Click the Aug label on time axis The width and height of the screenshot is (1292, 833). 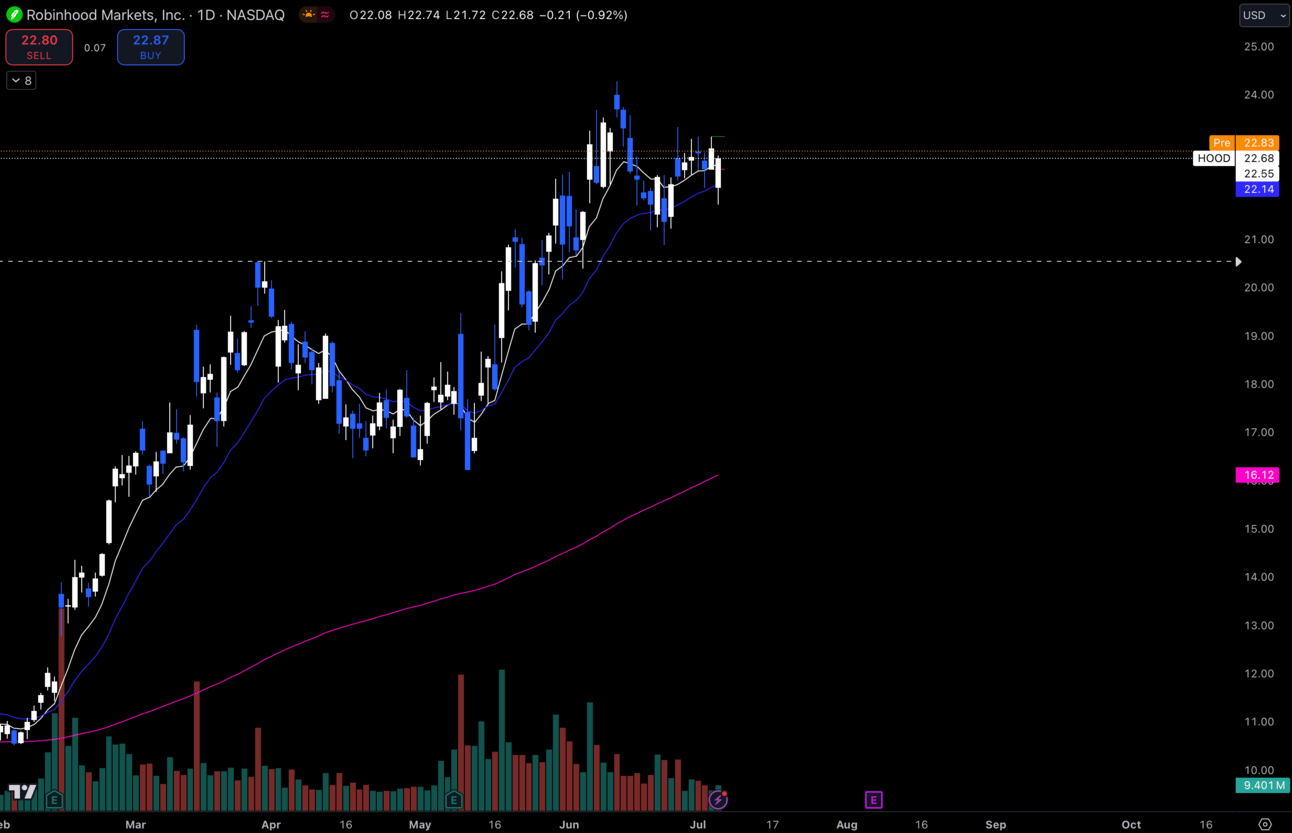pos(847,825)
